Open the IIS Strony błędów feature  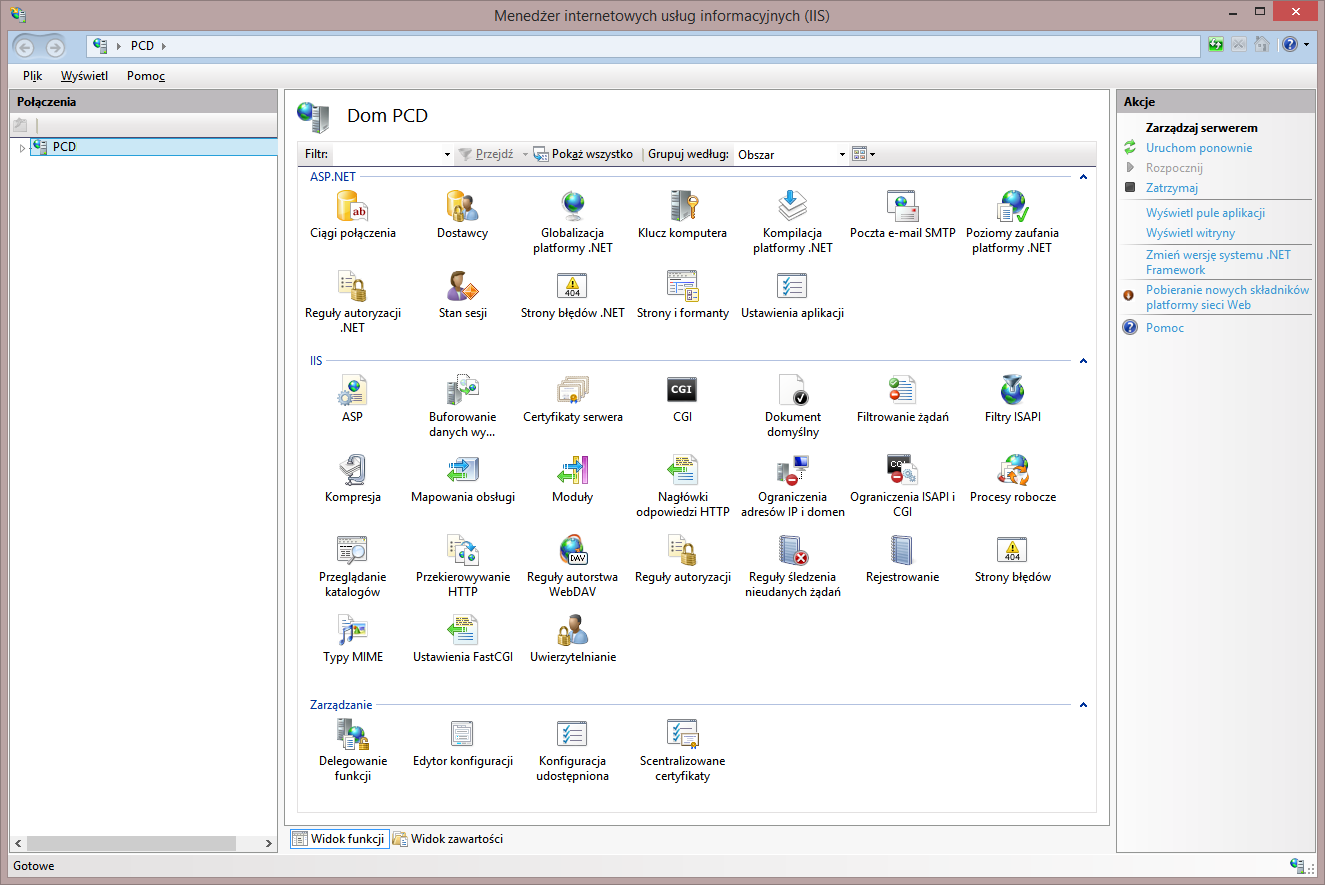[x=1013, y=559]
